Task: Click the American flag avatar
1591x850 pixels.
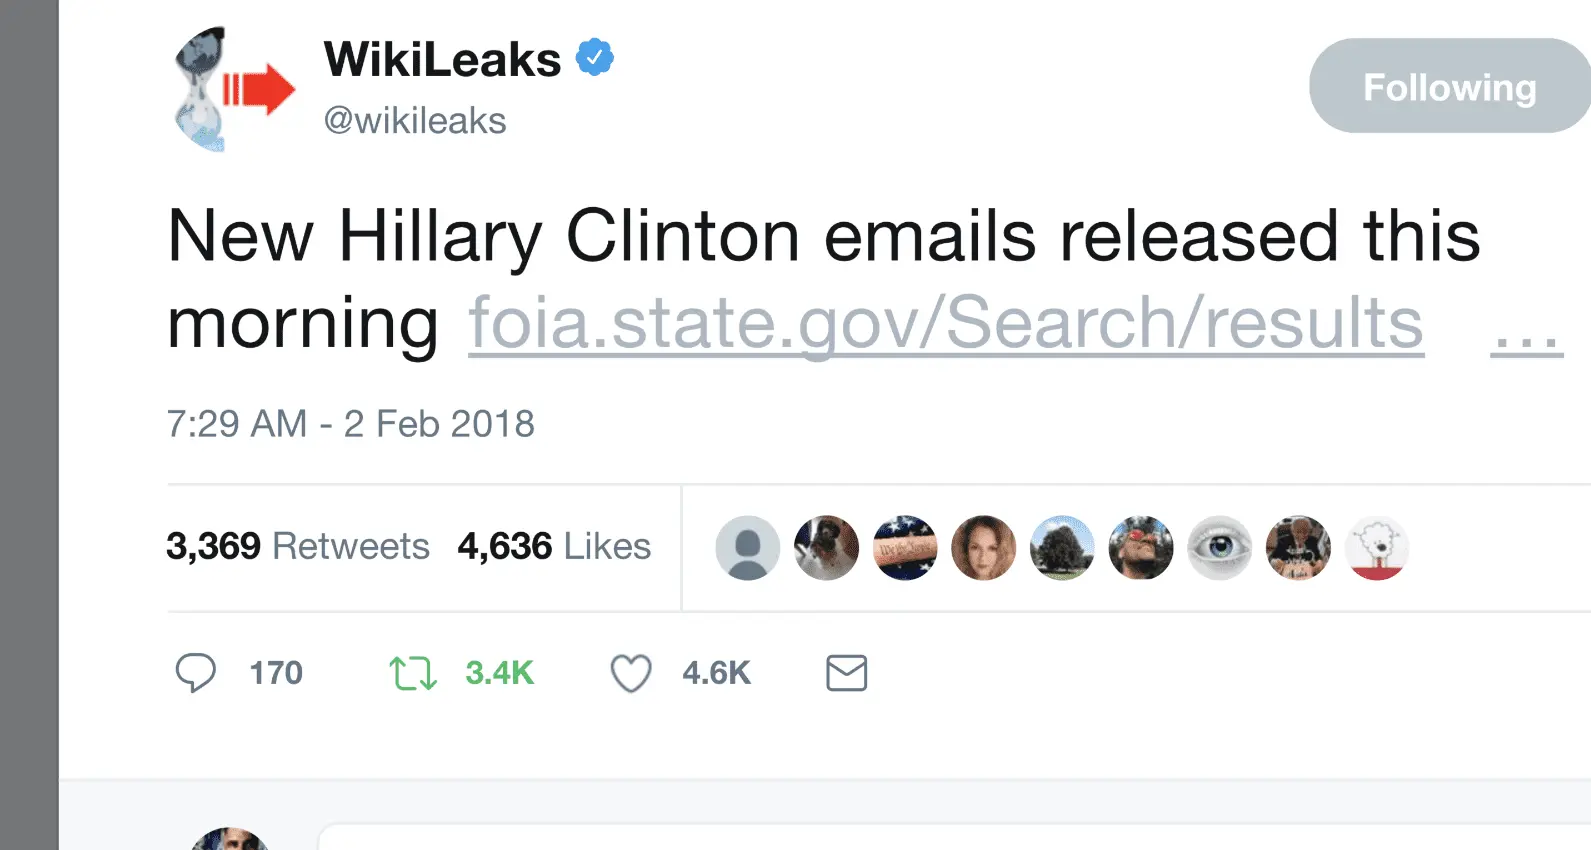Action: point(905,548)
